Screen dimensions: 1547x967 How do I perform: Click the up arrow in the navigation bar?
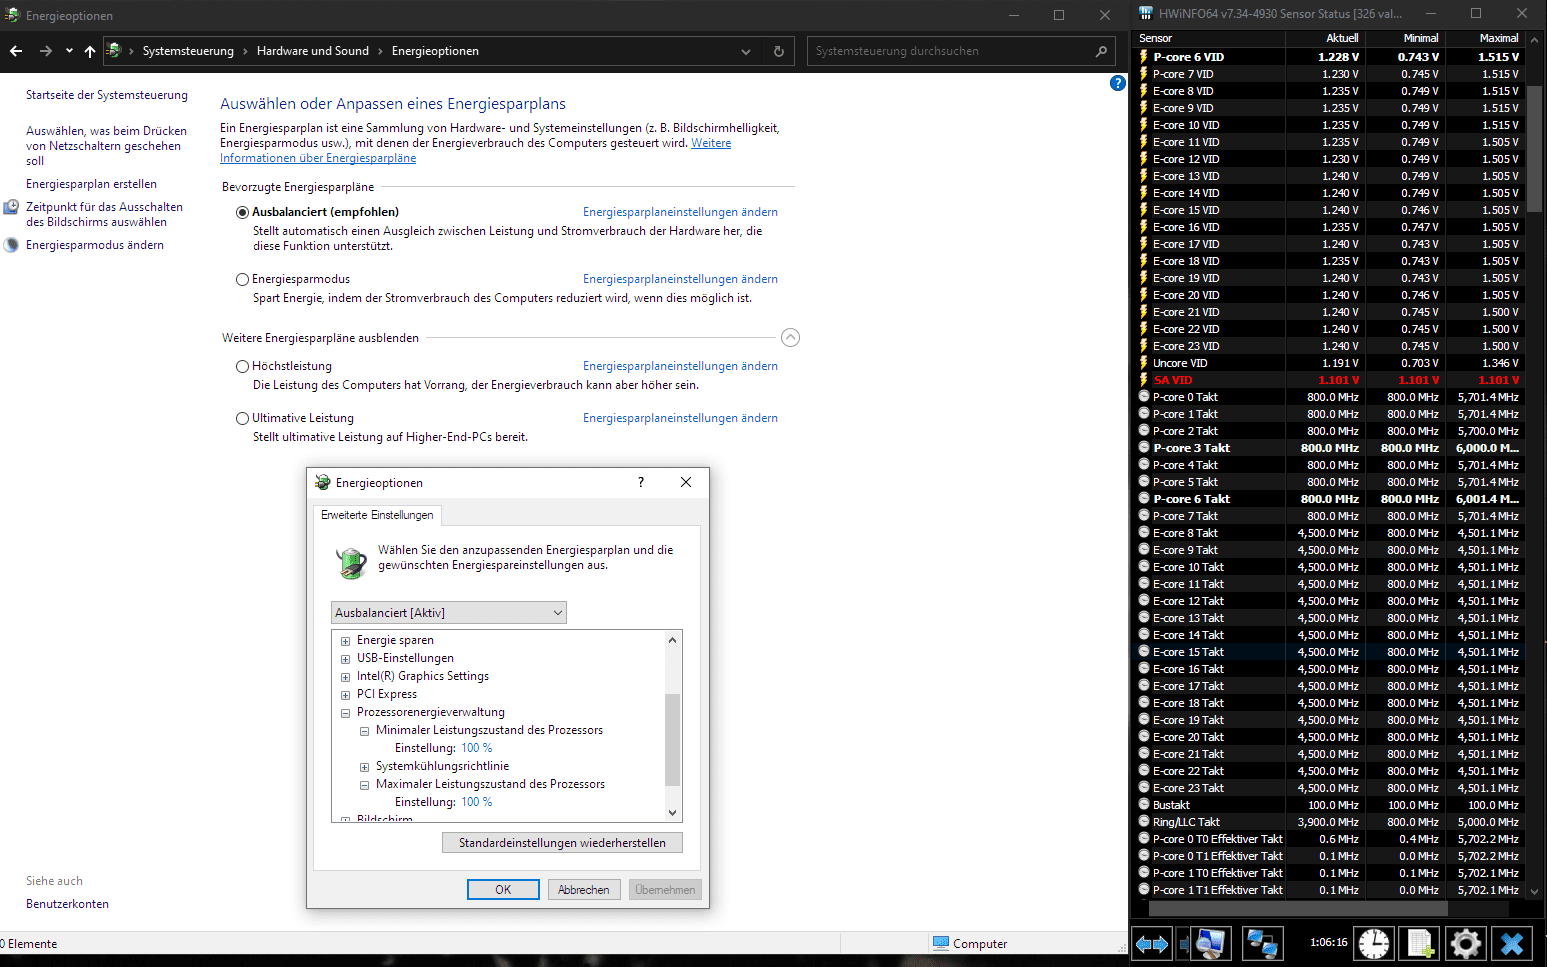pos(90,51)
